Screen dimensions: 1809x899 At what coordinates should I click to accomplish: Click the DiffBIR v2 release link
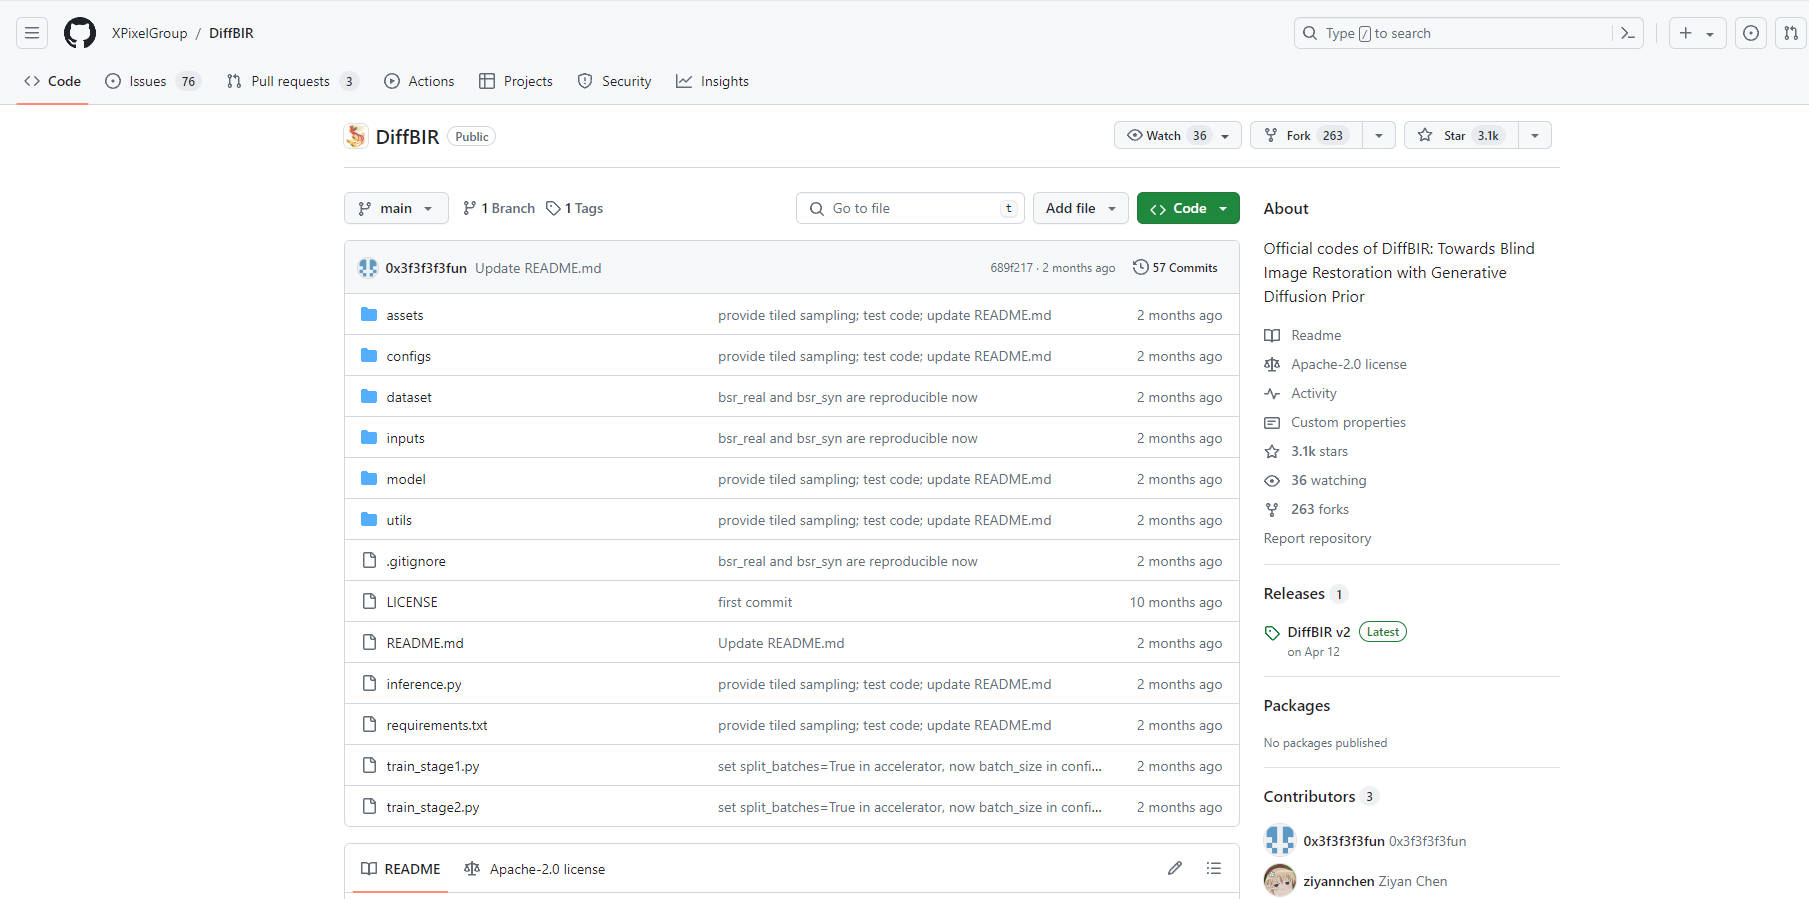tap(1318, 632)
